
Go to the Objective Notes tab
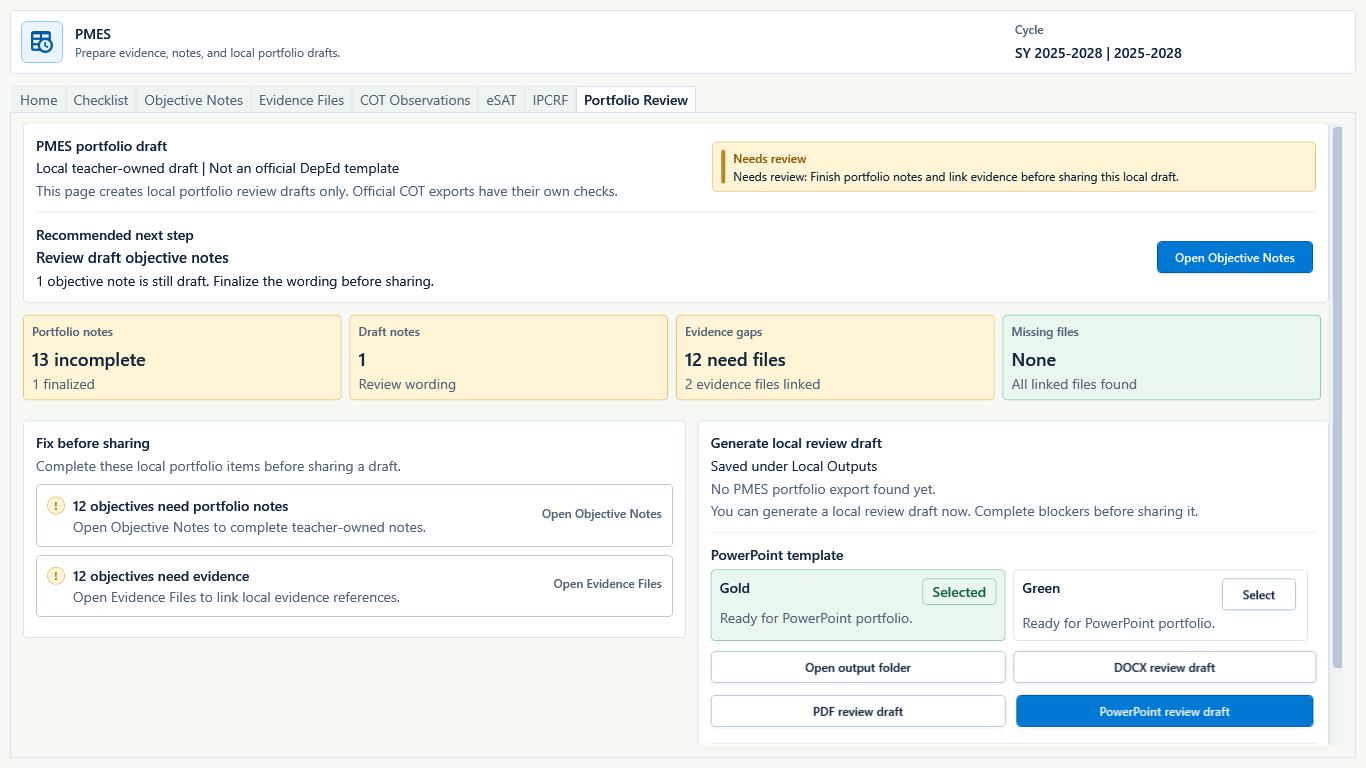(x=194, y=100)
